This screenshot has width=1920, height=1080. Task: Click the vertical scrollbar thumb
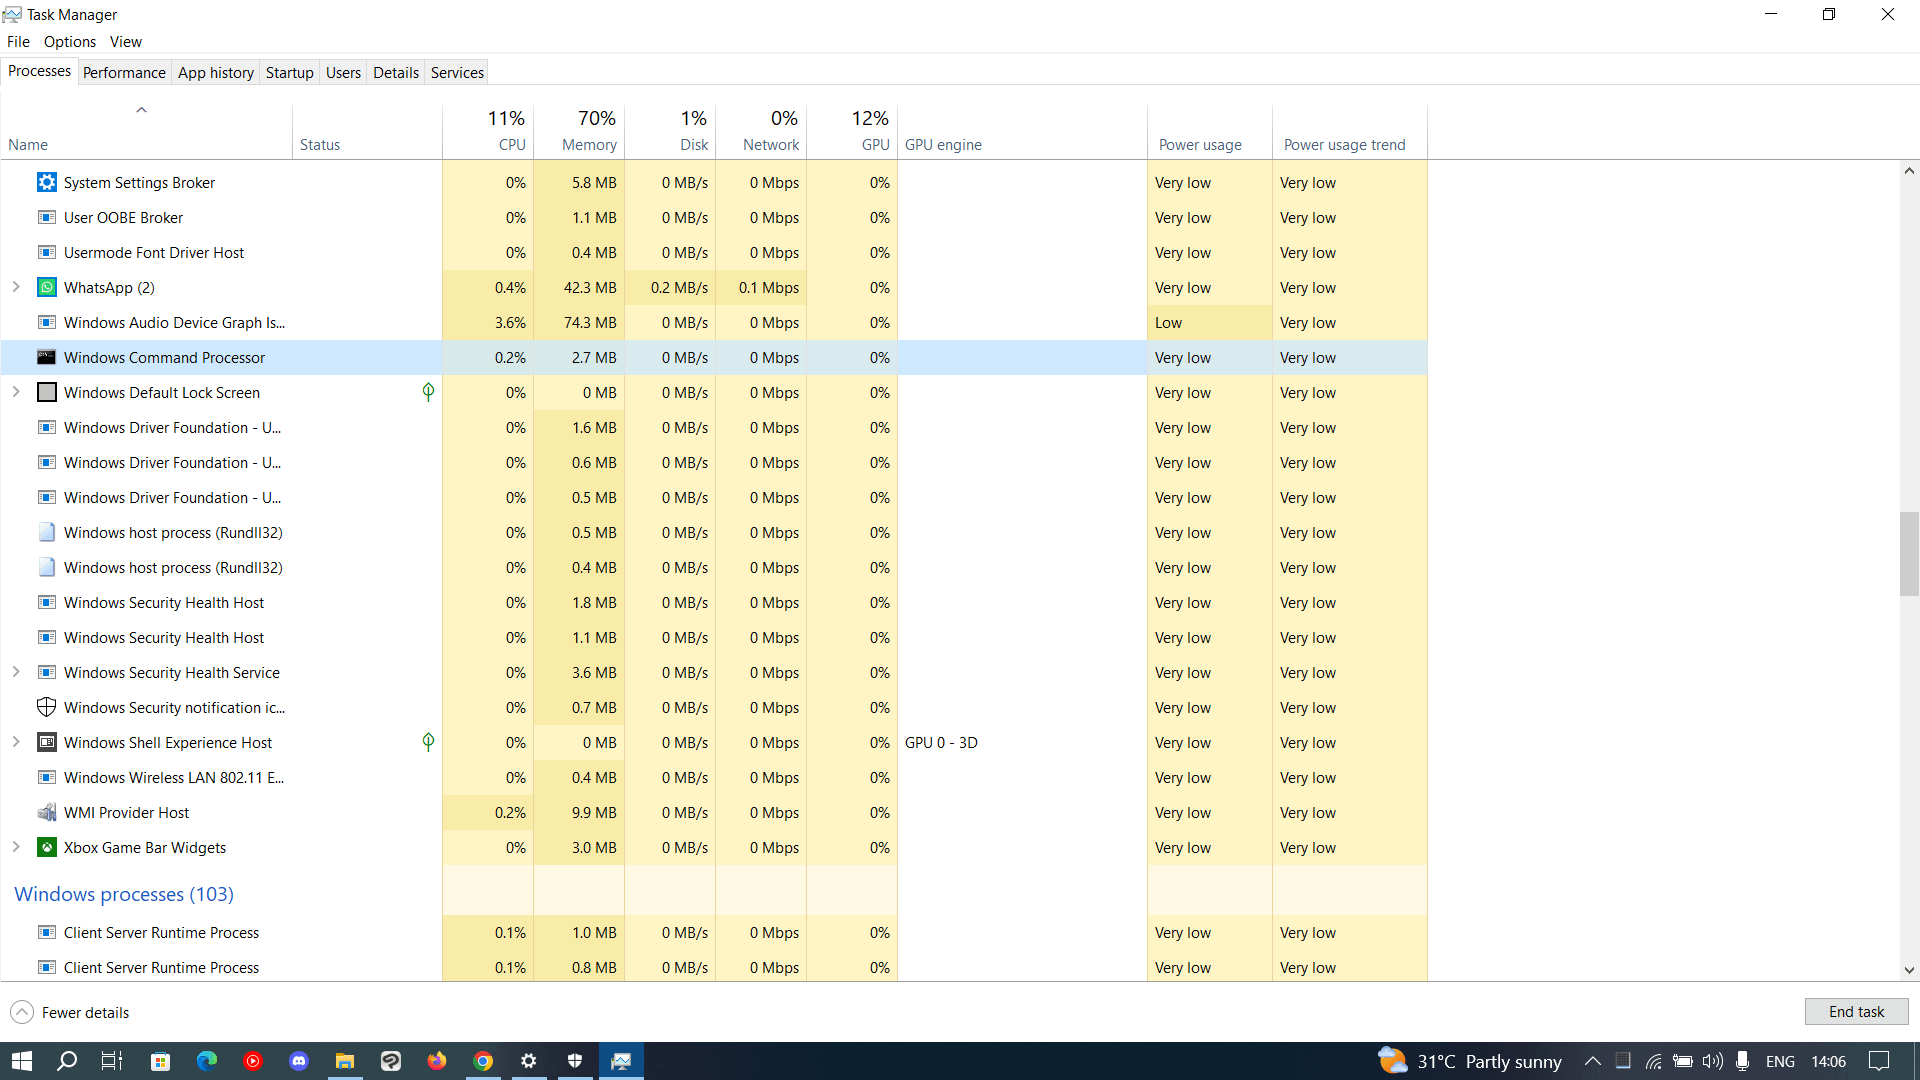[x=1909, y=553]
